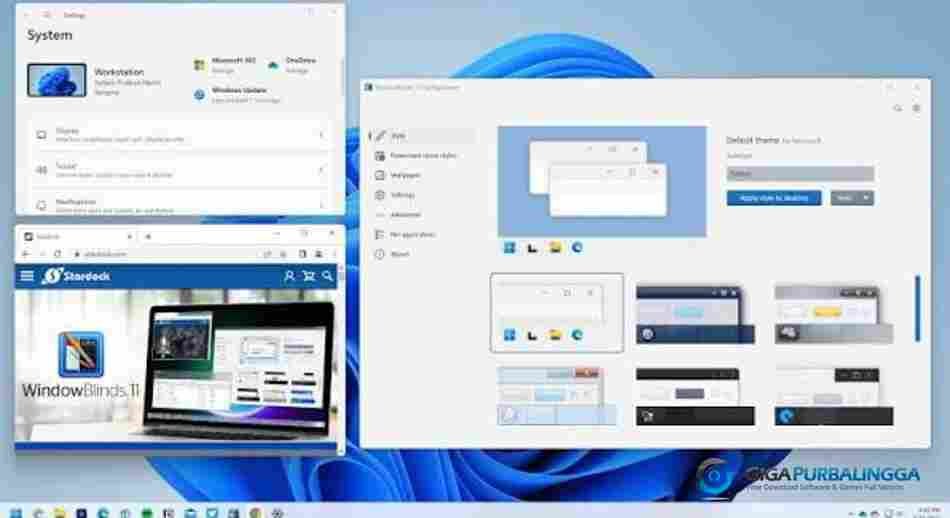
Task: Open the dropdown arrow beside Apply style
Action: point(866,198)
